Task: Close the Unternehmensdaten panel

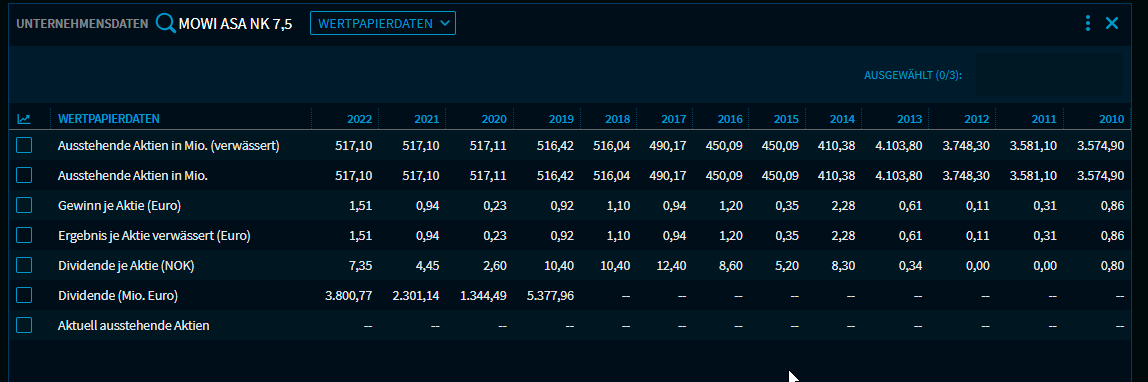Action: click(1111, 23)
